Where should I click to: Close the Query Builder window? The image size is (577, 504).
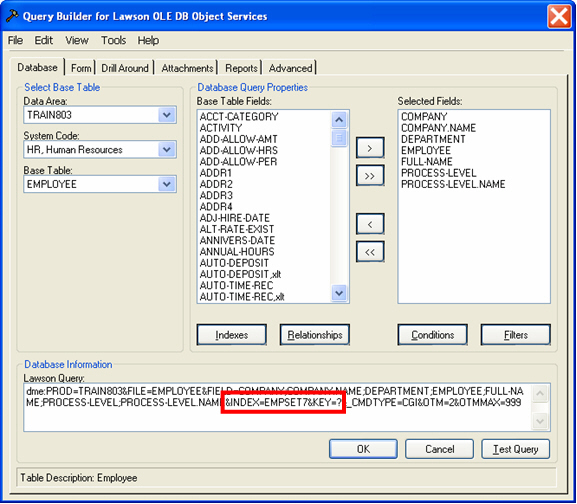(559, 16)
